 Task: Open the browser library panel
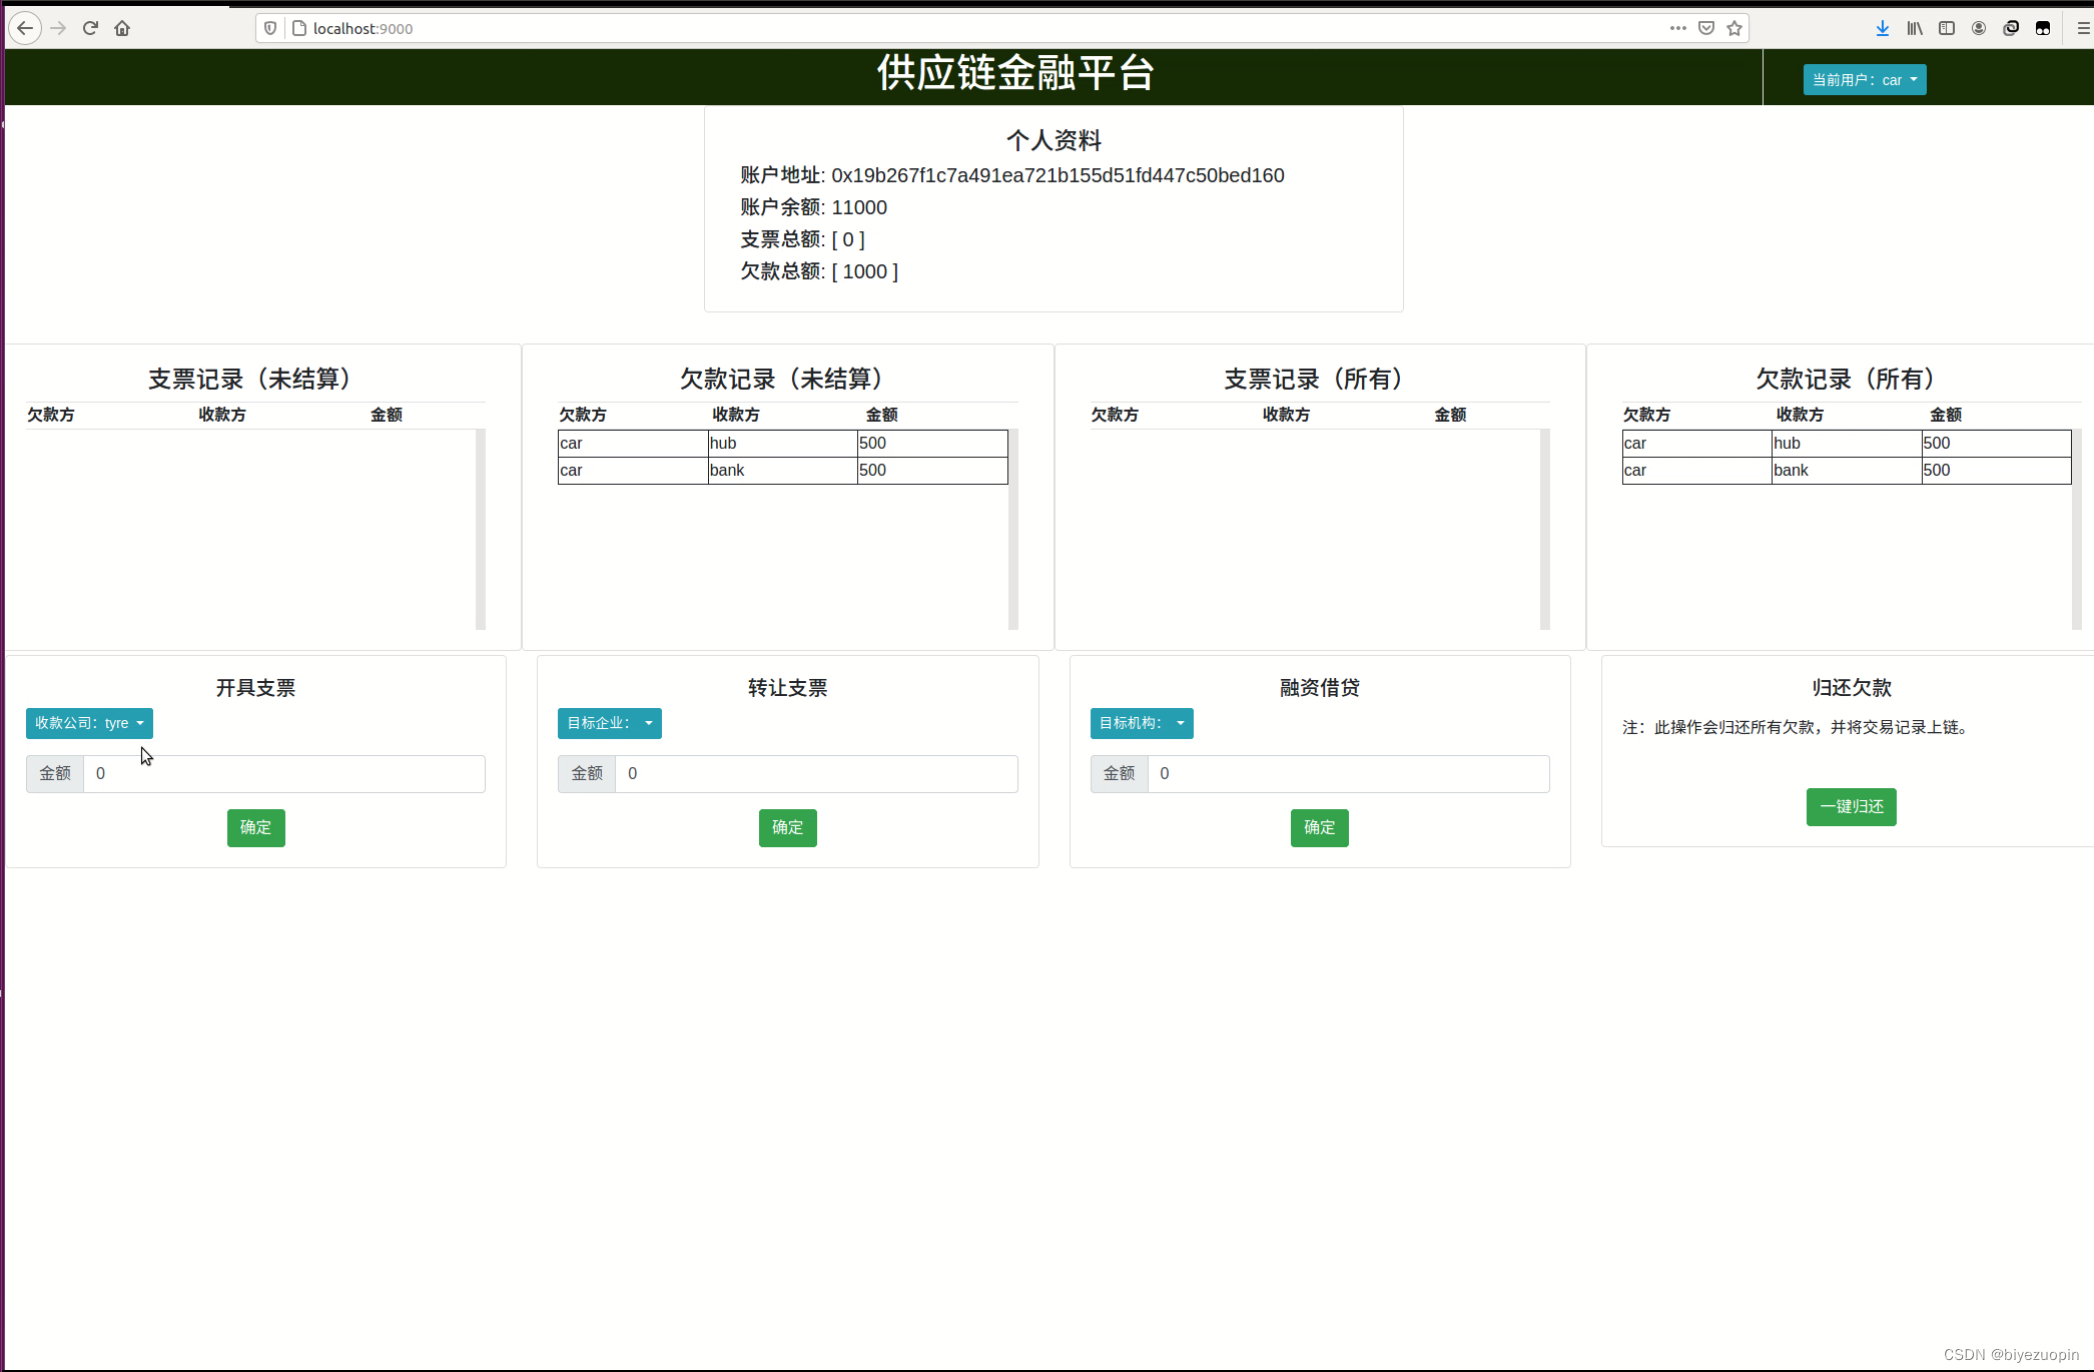pos(1914,28)
